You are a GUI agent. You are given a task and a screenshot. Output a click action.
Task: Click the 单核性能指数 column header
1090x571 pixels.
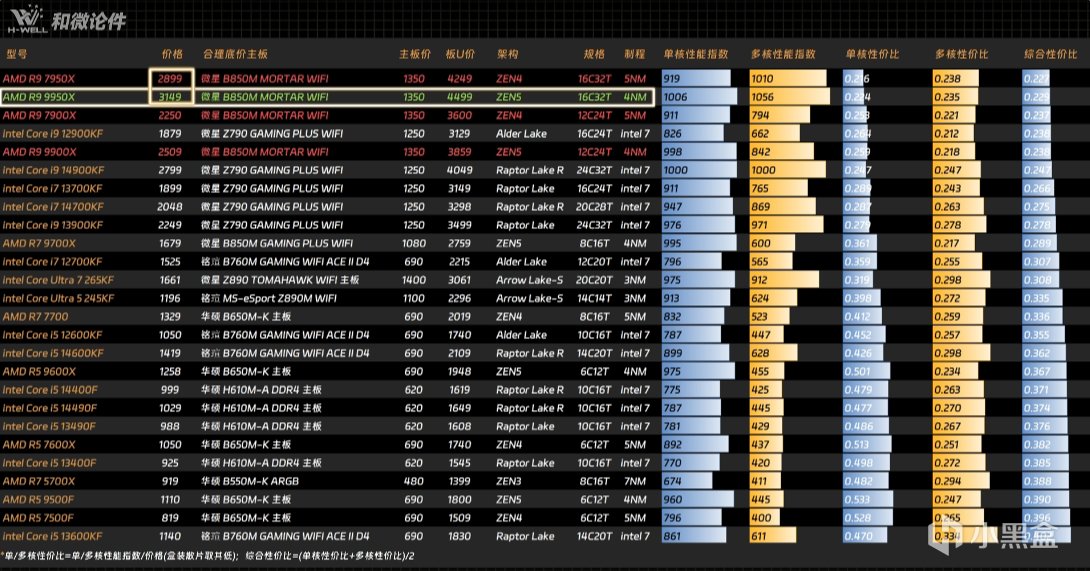tap(696, 54)
